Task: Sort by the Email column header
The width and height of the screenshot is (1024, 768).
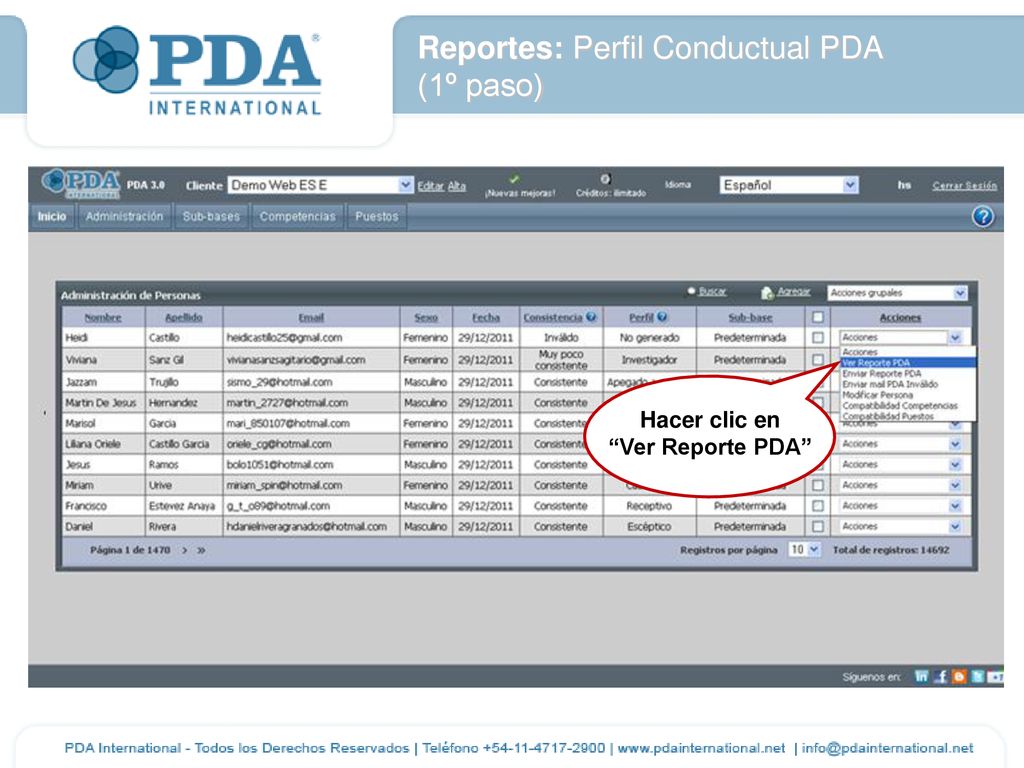Action: [311, 317]
